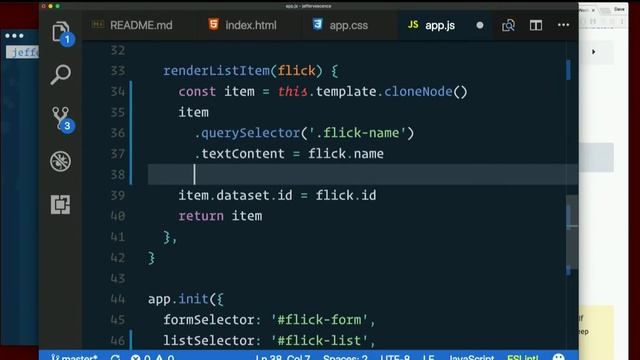Click on 'textContent' in line 37

point(243,154)
